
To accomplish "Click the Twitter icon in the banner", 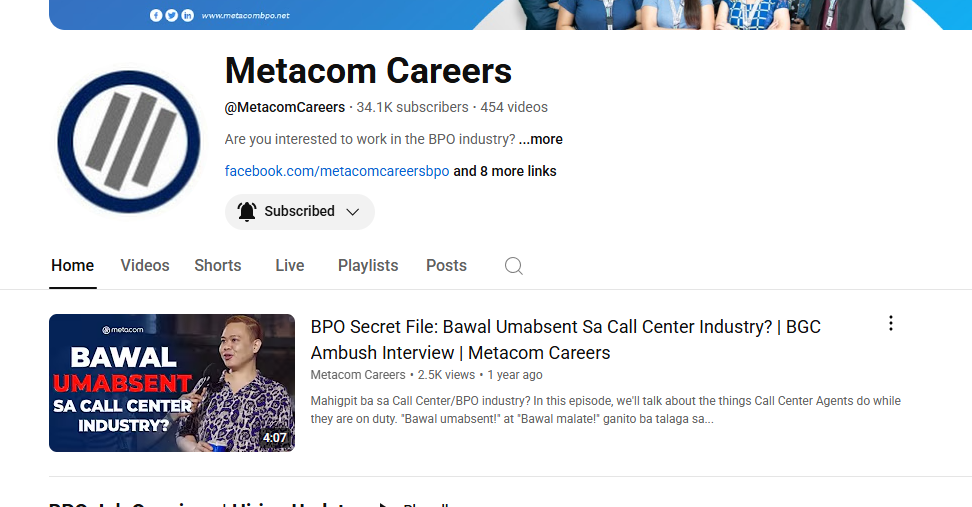I will coord(171,15).
